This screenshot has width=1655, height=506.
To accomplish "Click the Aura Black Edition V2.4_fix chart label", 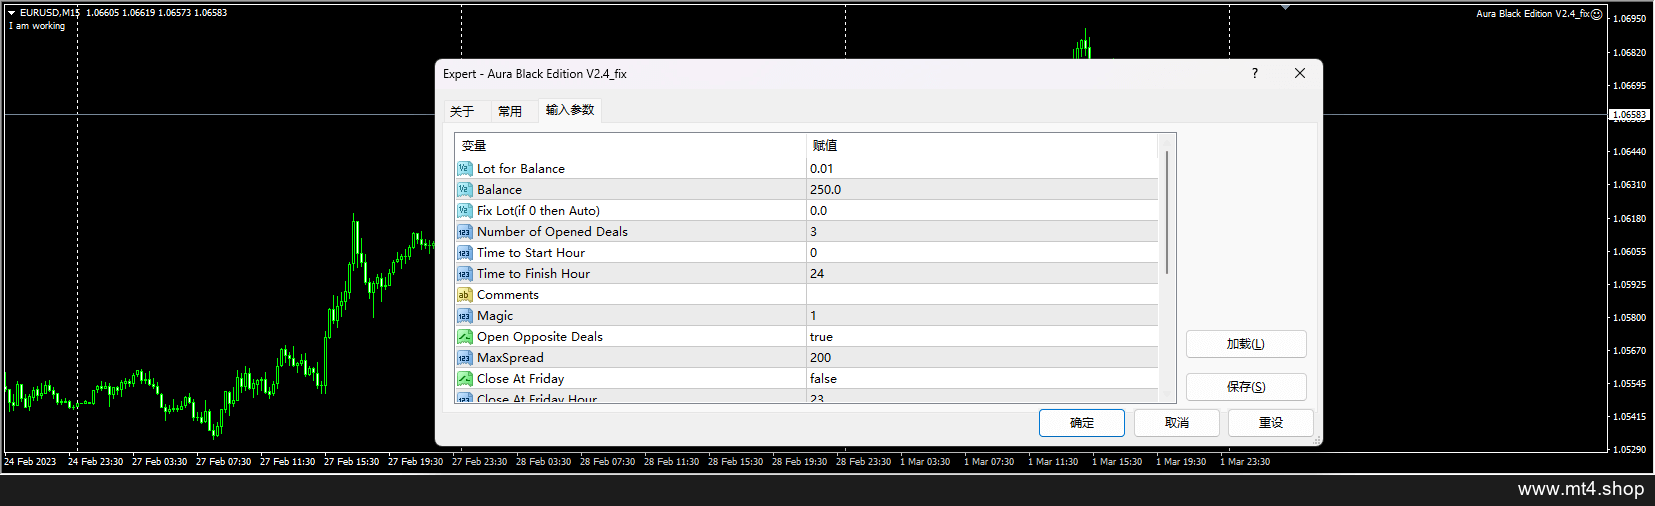I will tap(1532, 14).
